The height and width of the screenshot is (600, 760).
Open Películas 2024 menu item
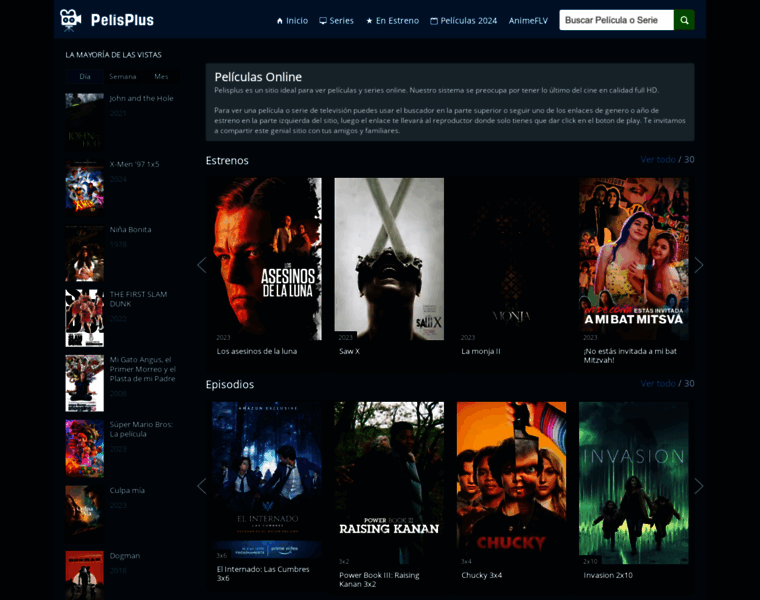[463, 20]
